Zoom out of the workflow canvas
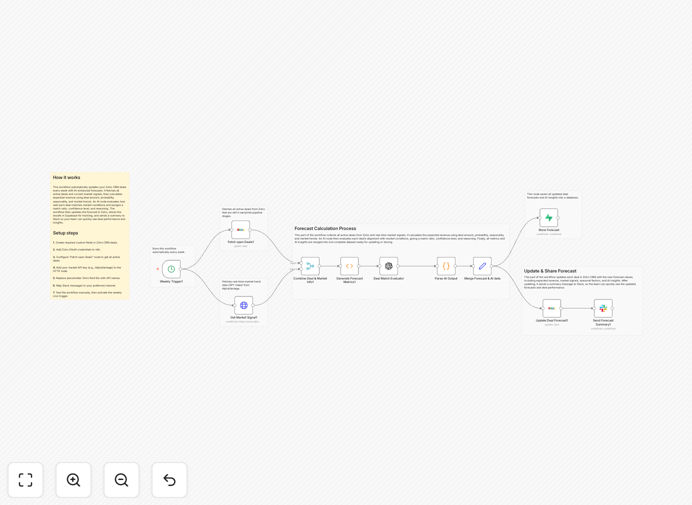This screenshot has width=692, height=505. (121, 480)
